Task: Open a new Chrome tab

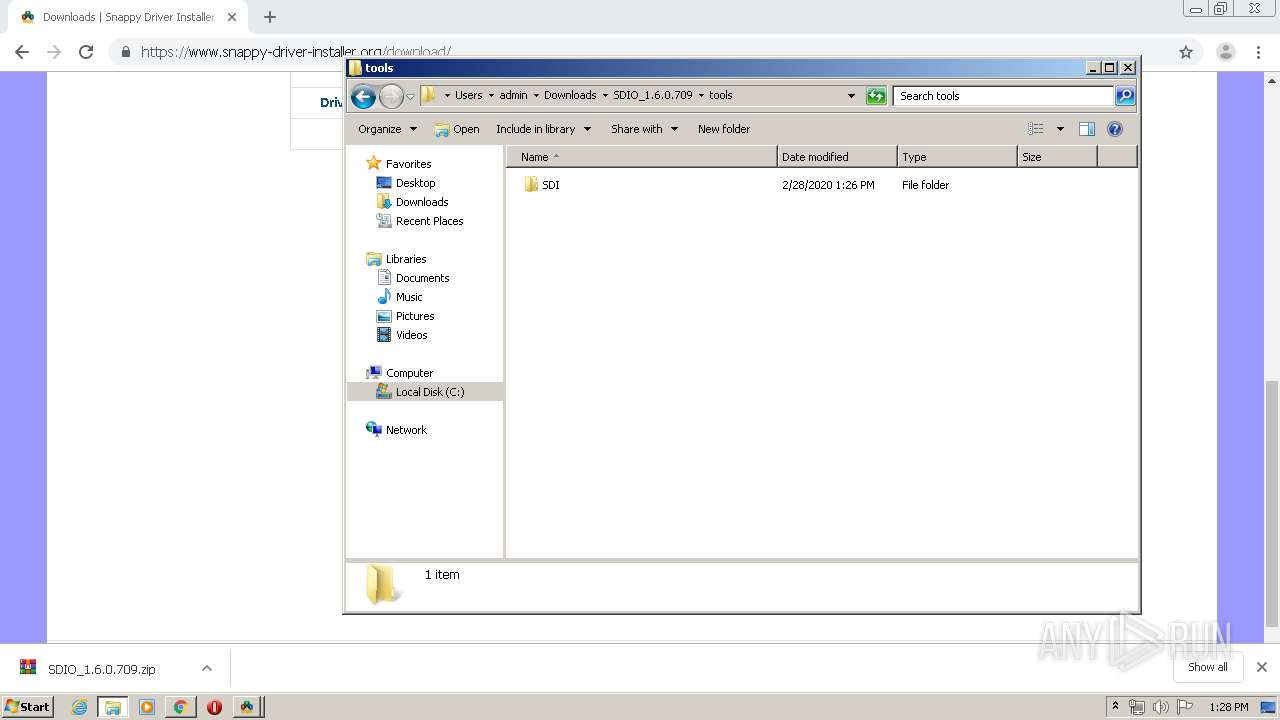Action: pyautogui.click(x=270, y=17)
